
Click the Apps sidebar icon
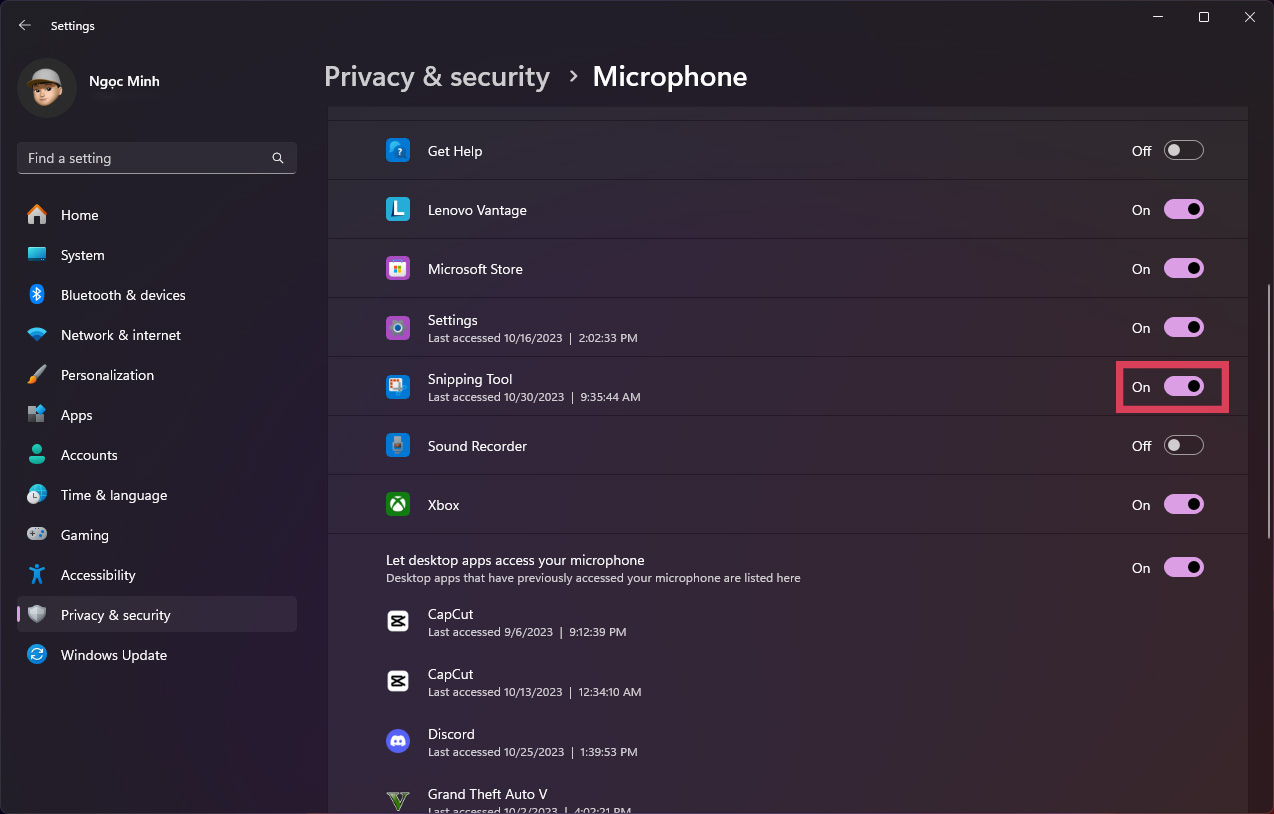click(x=37, y=415)
